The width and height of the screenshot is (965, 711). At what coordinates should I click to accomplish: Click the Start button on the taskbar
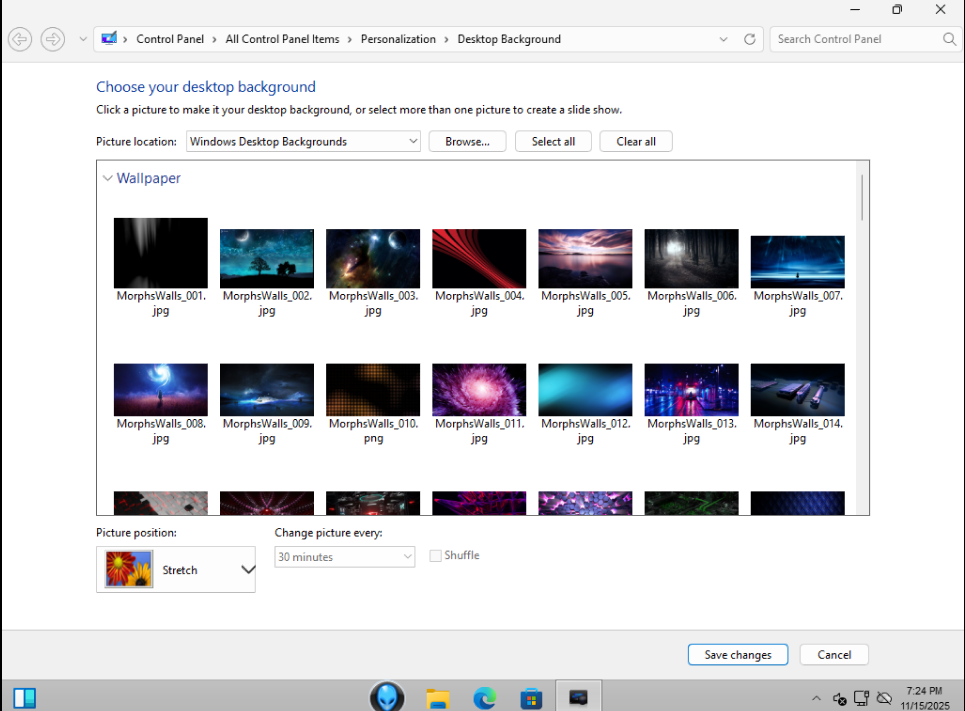point(25,697)
